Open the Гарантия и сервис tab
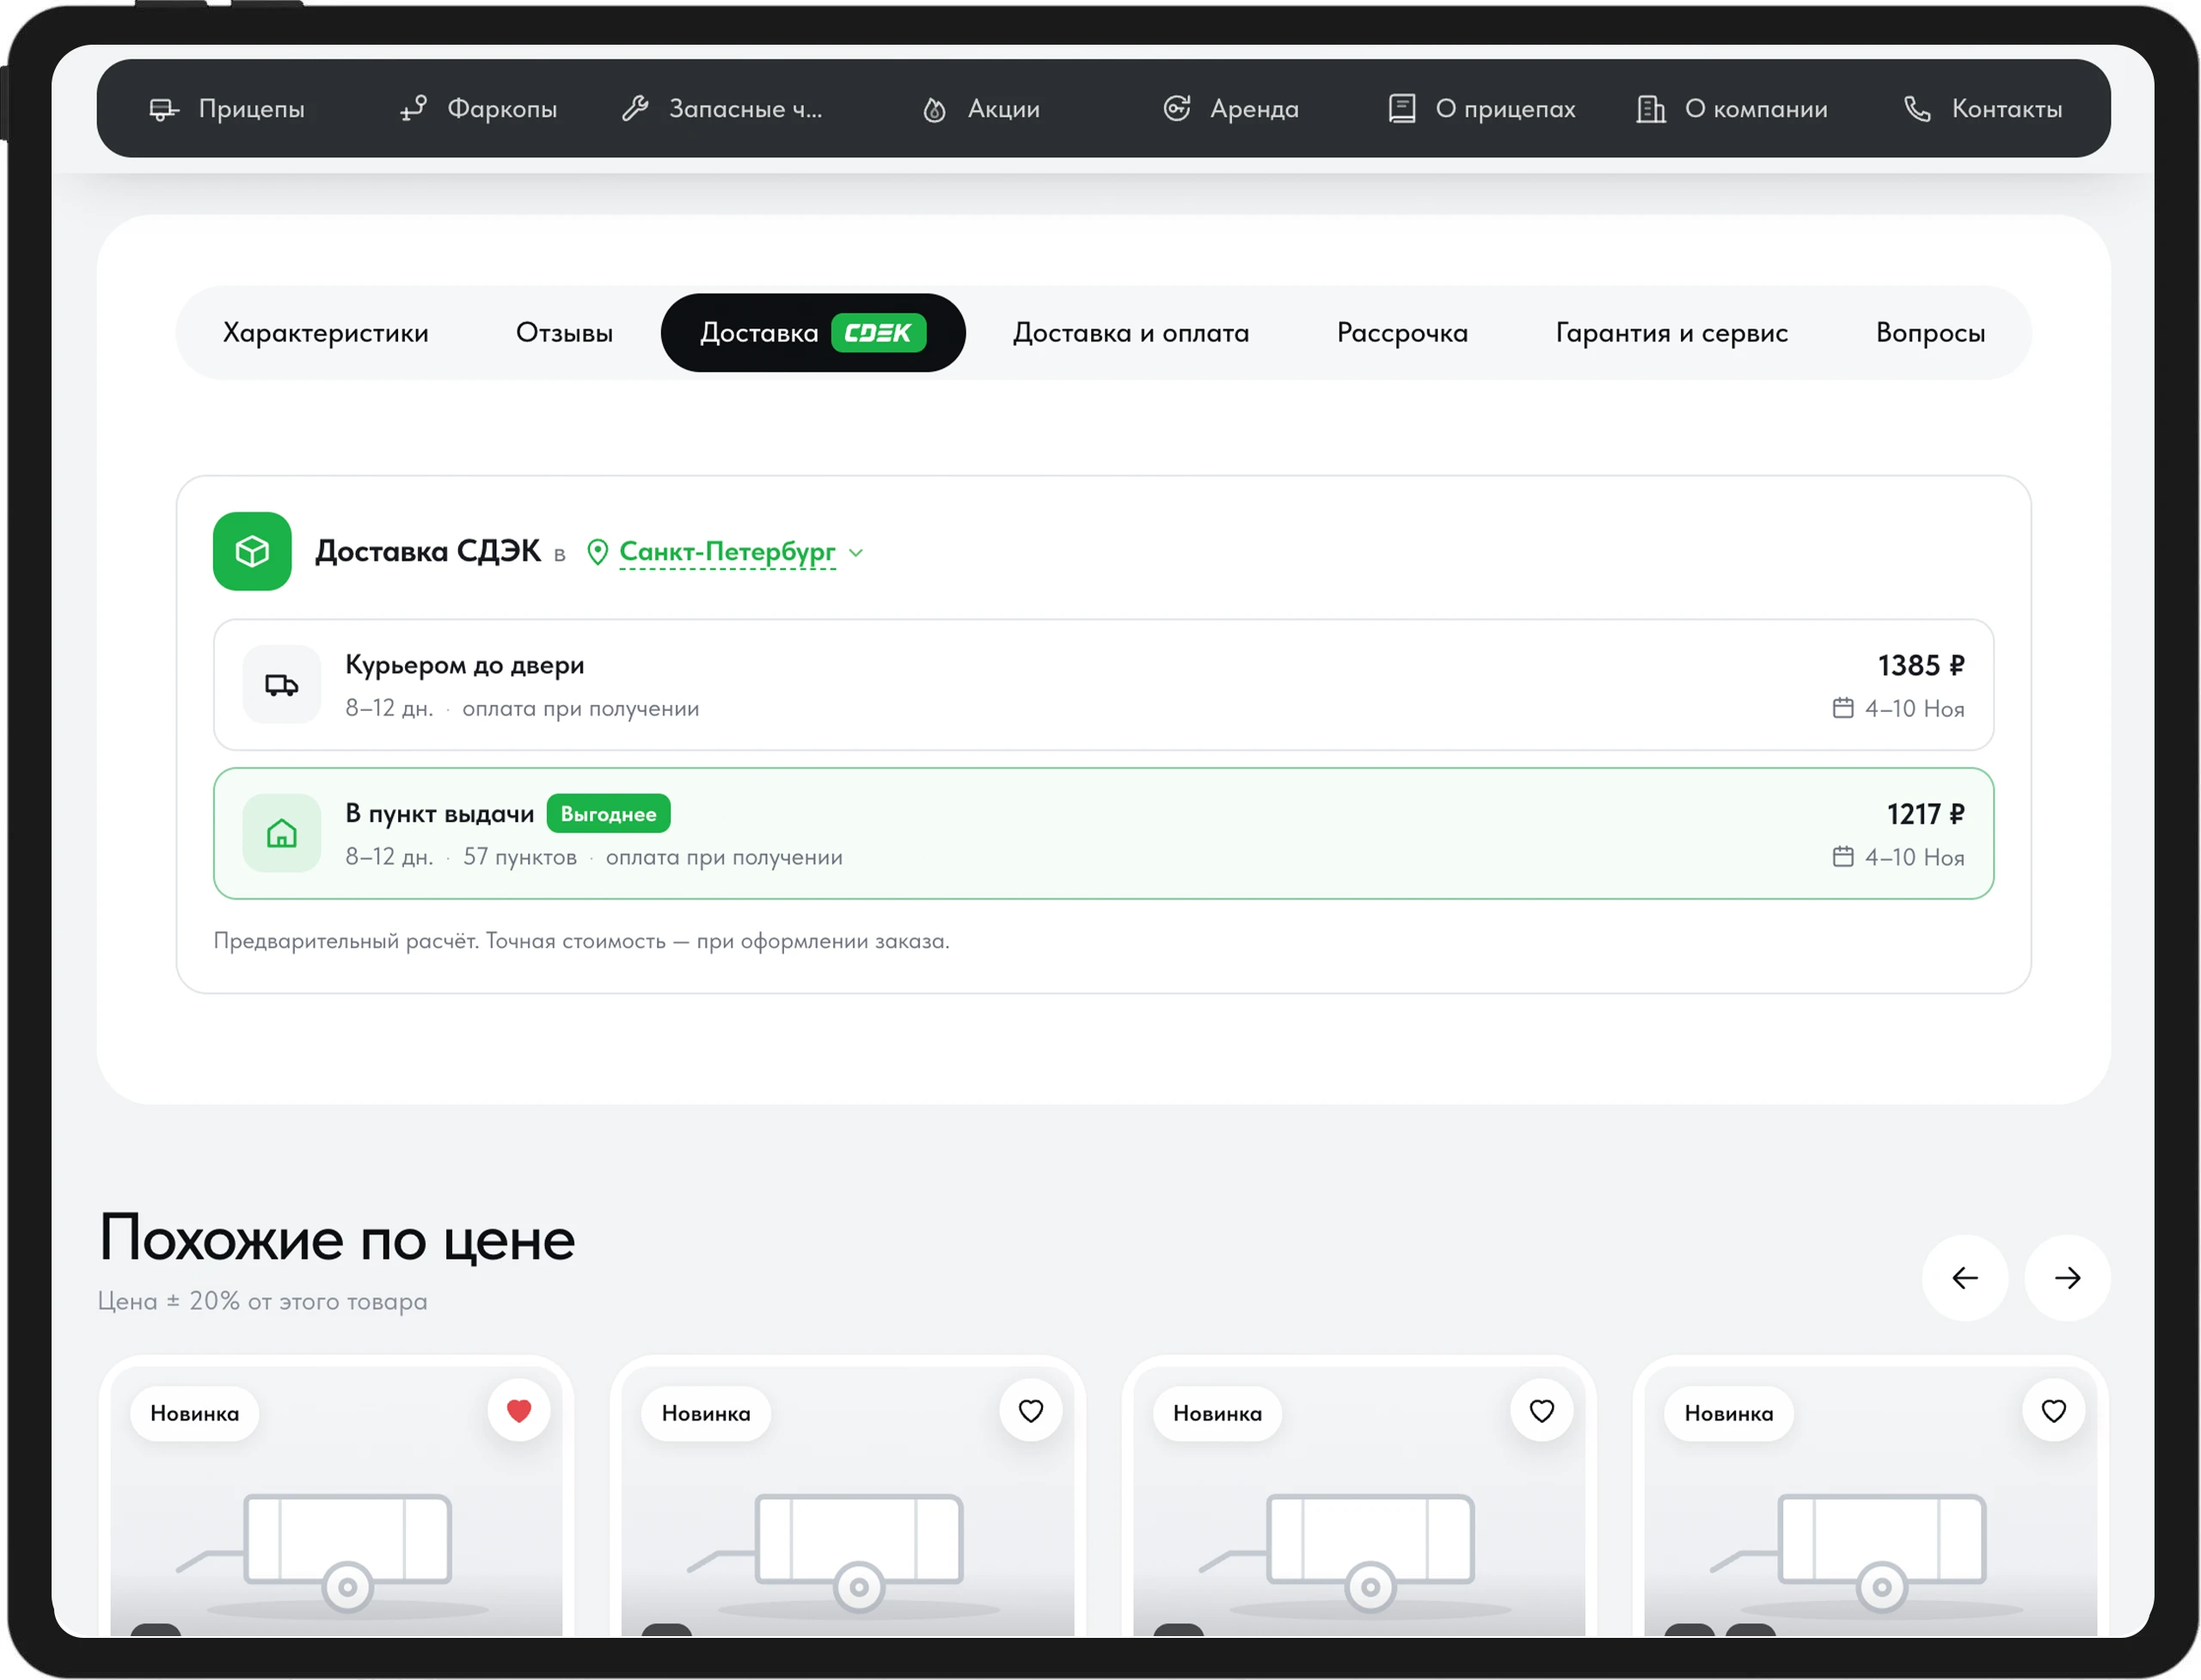This screenshot has height=1680, width=2201. pos(1672,333)
